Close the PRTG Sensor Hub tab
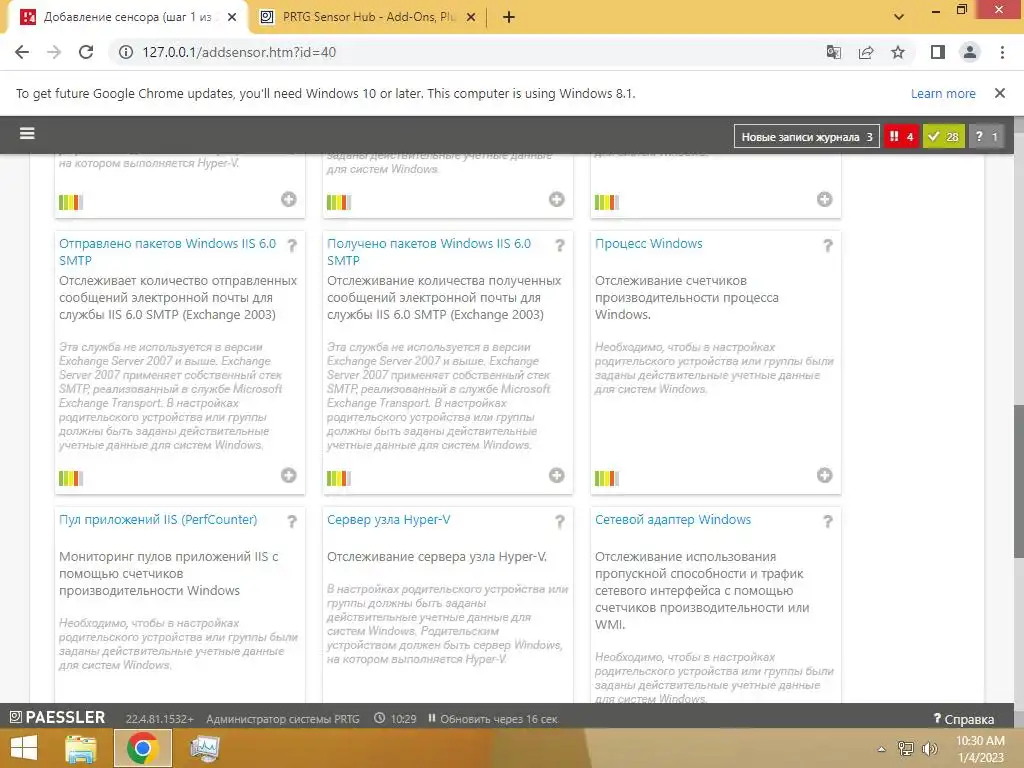Screen dimensions: 1024x768 (471, 17)
